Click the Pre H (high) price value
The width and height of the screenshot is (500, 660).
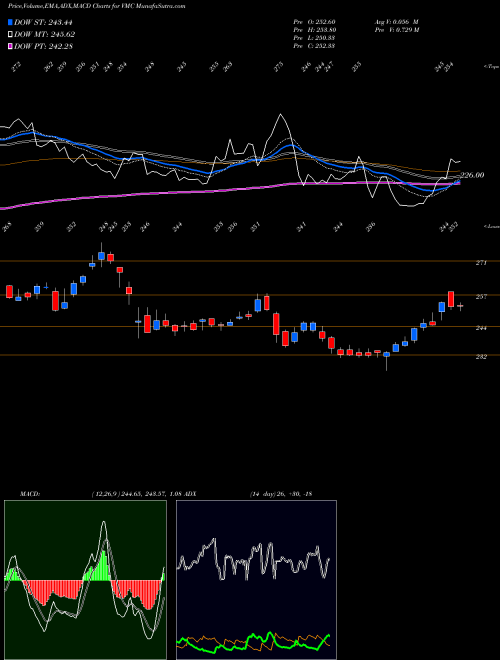[314, 30]
